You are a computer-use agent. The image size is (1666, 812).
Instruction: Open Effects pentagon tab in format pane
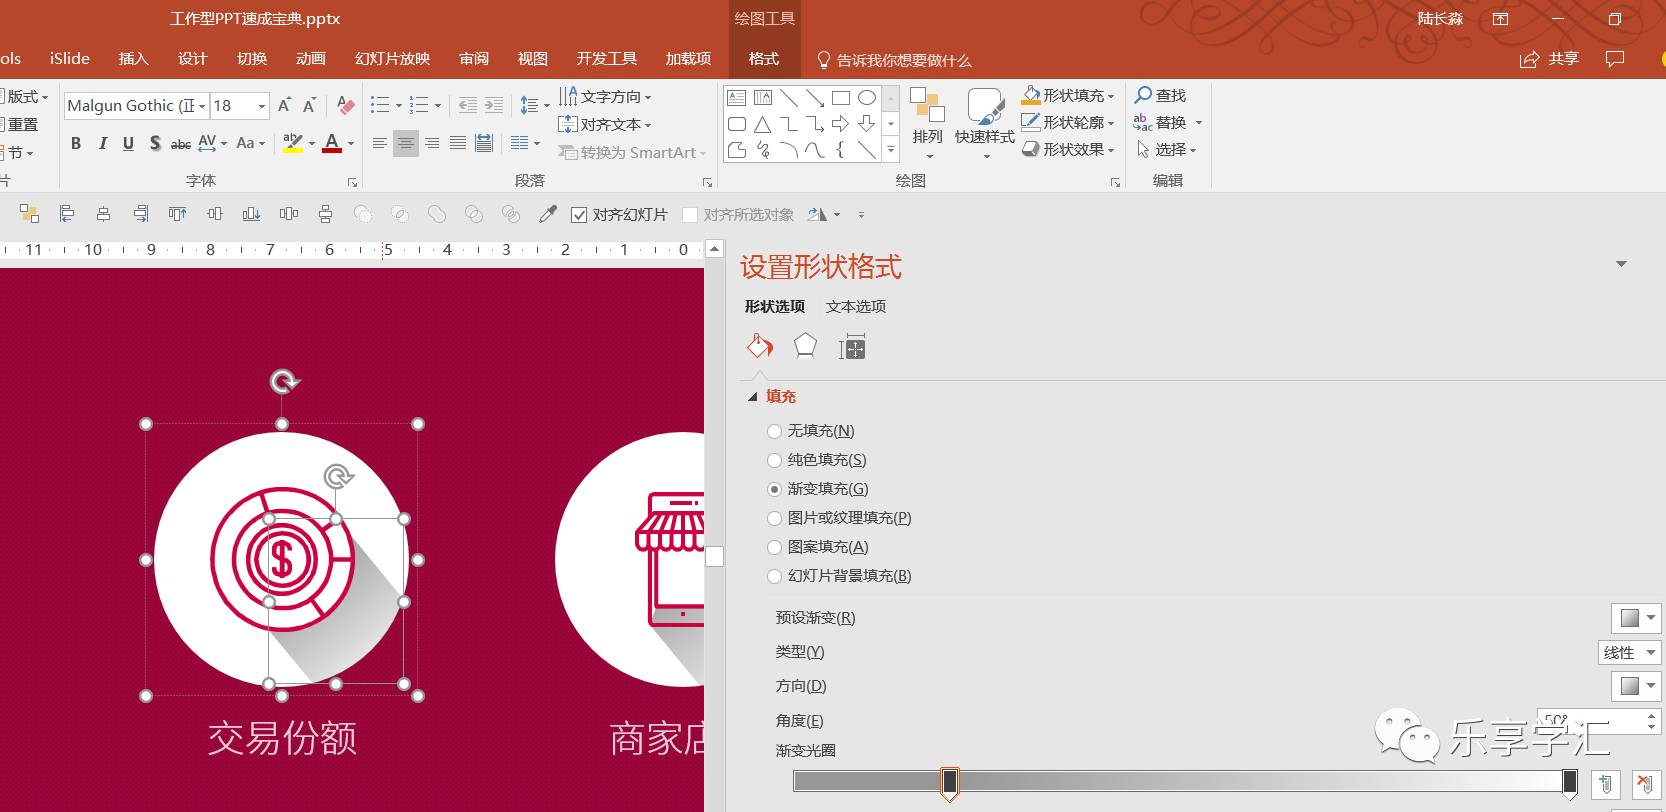coord(805,347)
